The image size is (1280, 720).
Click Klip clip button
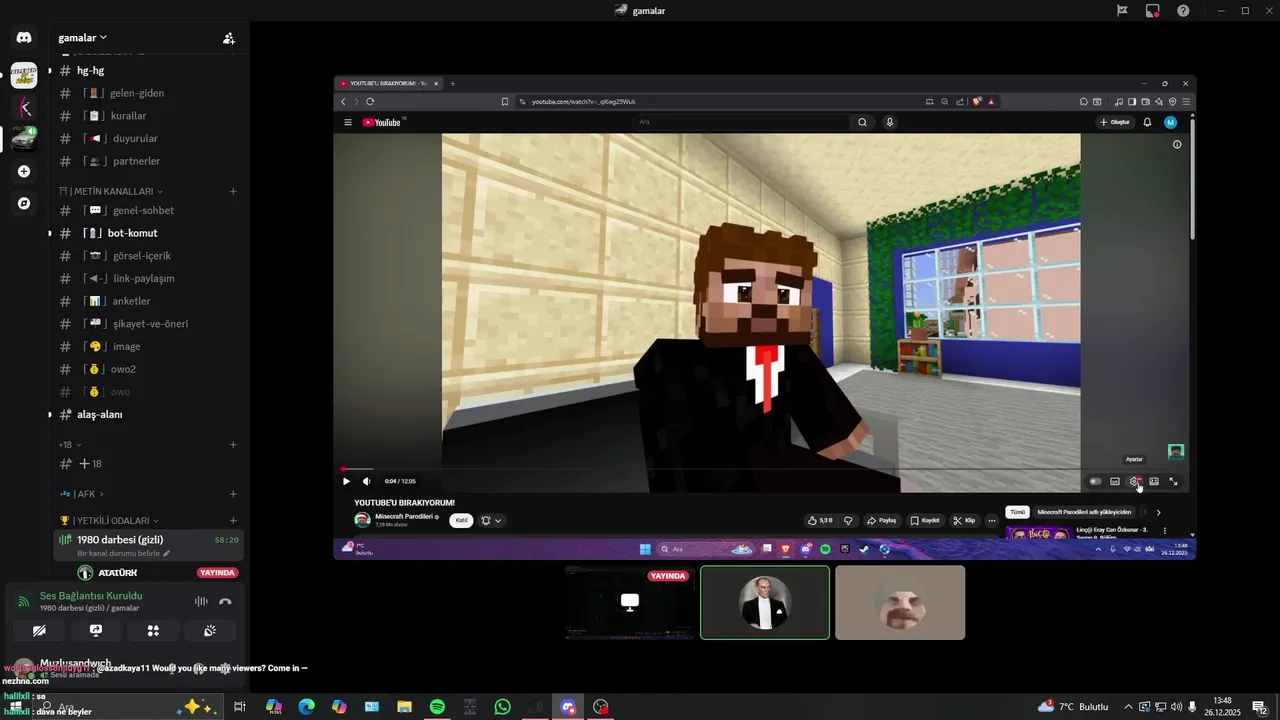click(x=964, y=520)
